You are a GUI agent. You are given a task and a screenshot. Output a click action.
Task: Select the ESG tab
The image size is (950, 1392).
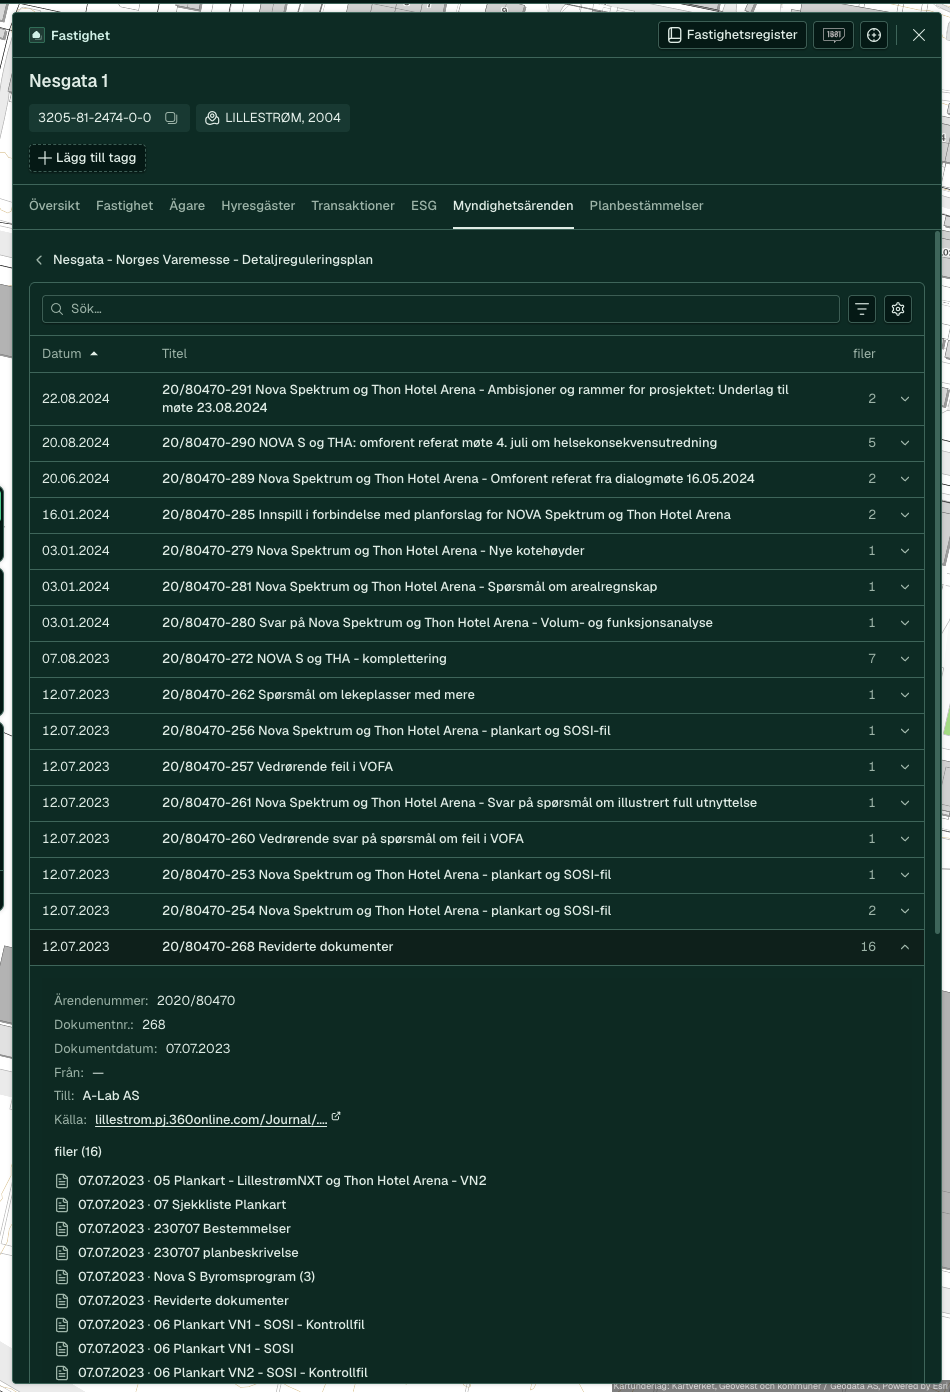[424, 206]
